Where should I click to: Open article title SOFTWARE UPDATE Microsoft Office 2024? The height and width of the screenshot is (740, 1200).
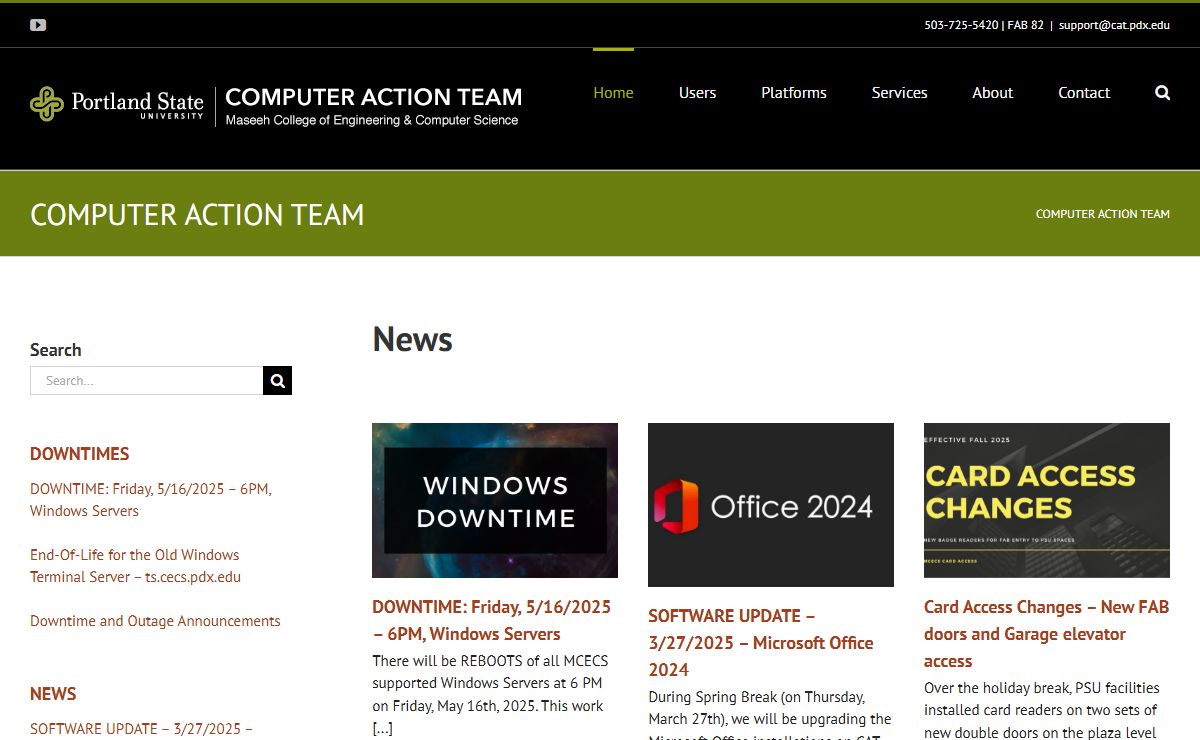tap(761, 643)
